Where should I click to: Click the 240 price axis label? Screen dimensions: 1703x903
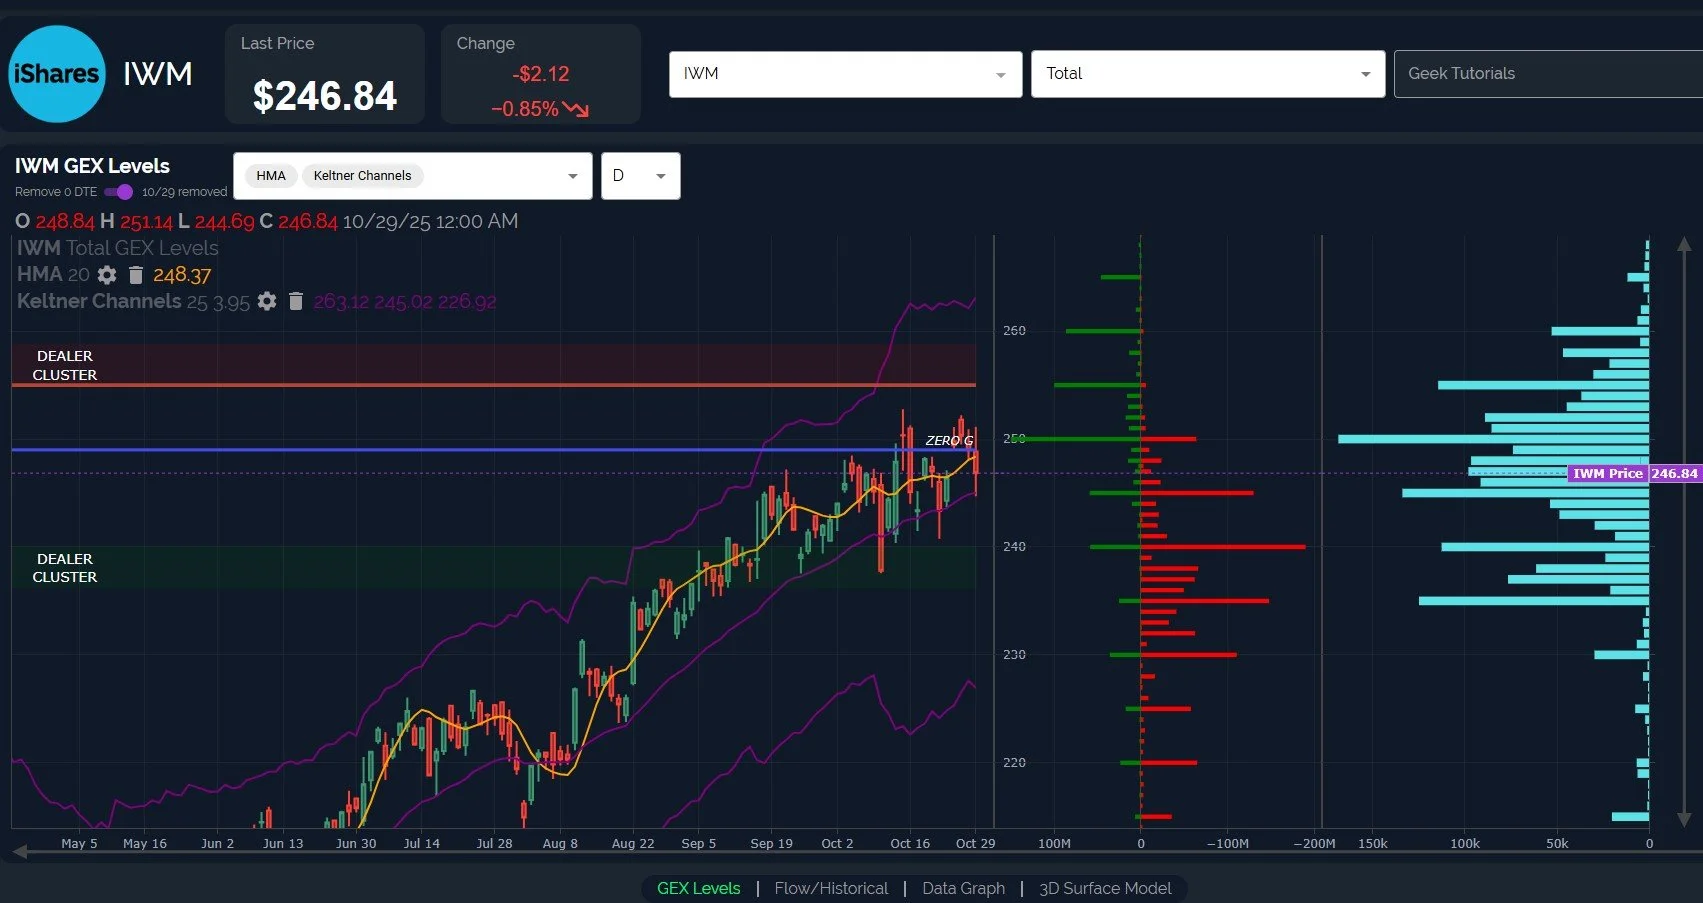[1014, 546]
